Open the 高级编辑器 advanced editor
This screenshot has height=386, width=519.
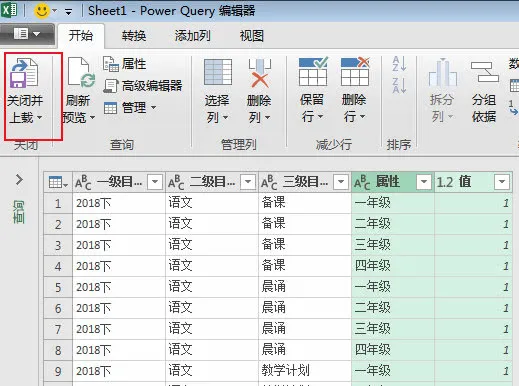[143, 86]
